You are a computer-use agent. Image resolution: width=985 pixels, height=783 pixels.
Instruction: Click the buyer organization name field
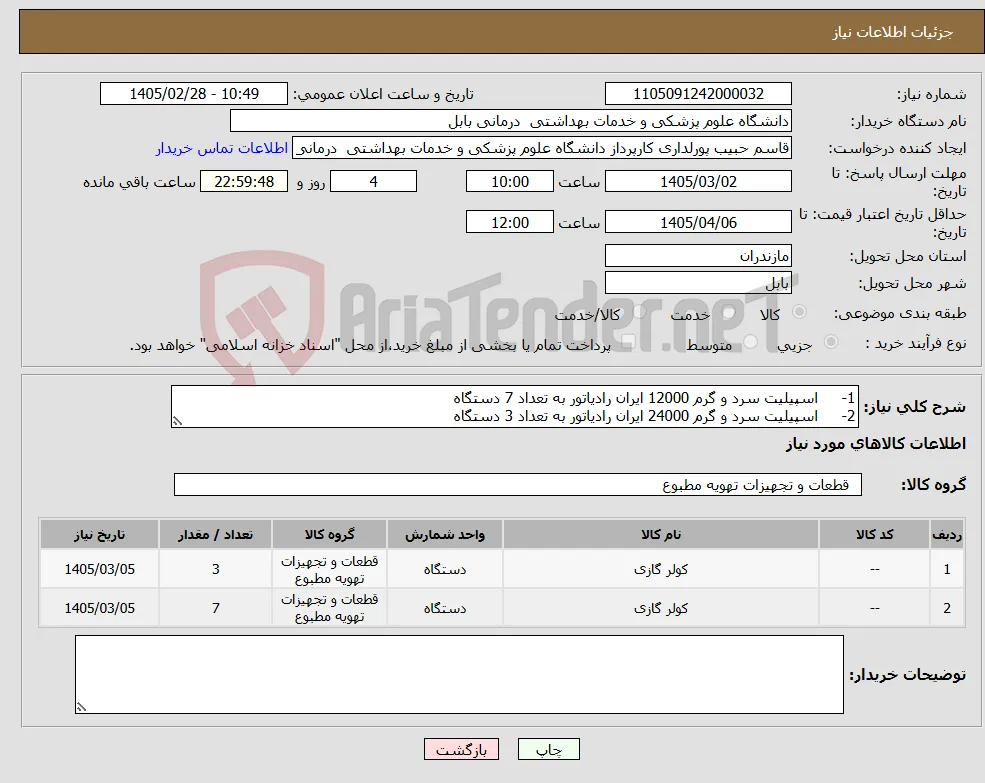point(511,121)
